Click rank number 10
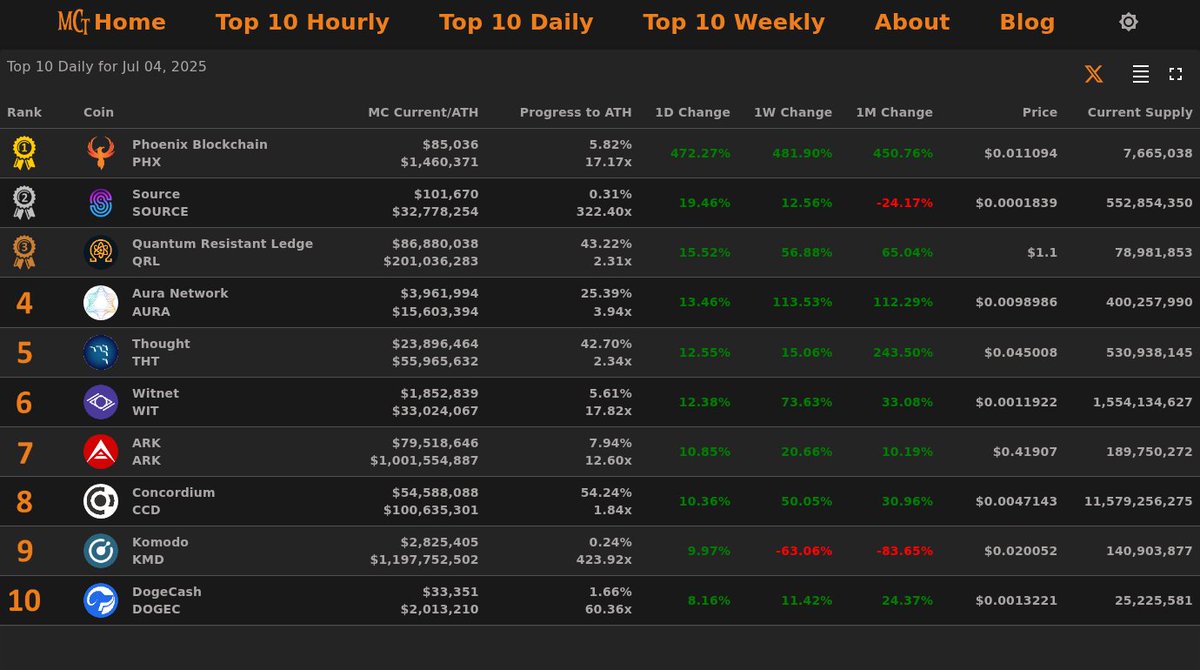1200x670 pixels. pos(24,602)
